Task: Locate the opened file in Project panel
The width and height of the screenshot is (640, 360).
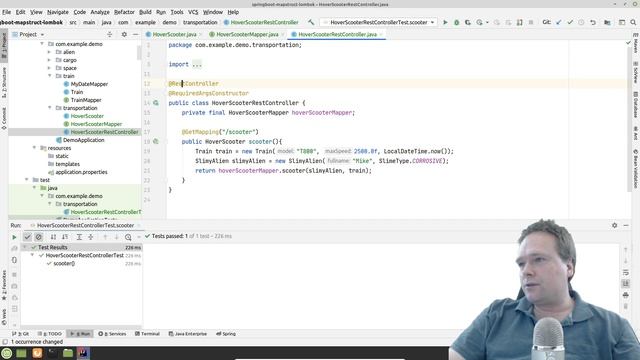Action: [109, 35]
